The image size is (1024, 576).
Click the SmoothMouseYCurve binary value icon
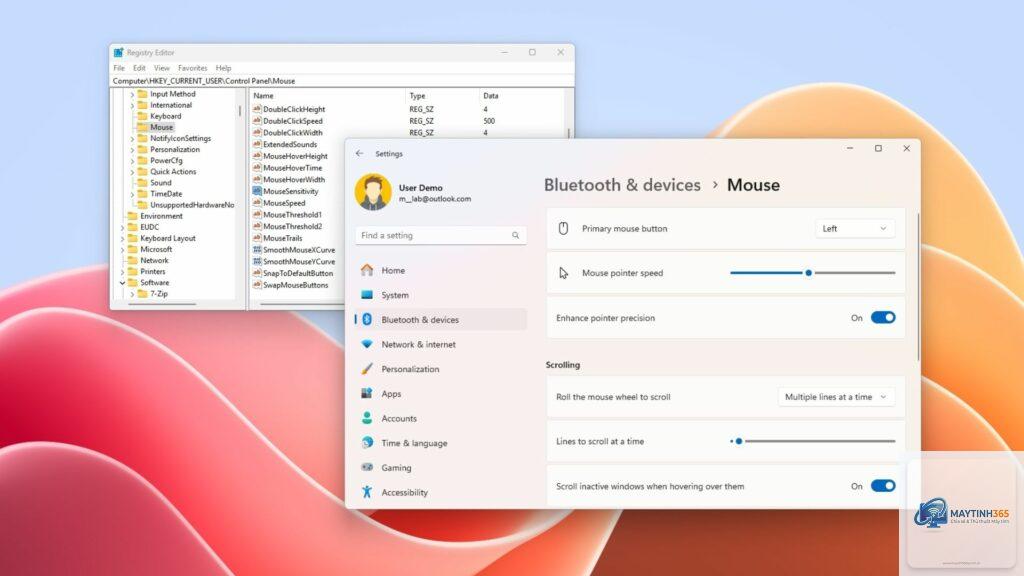coord(257,261)
